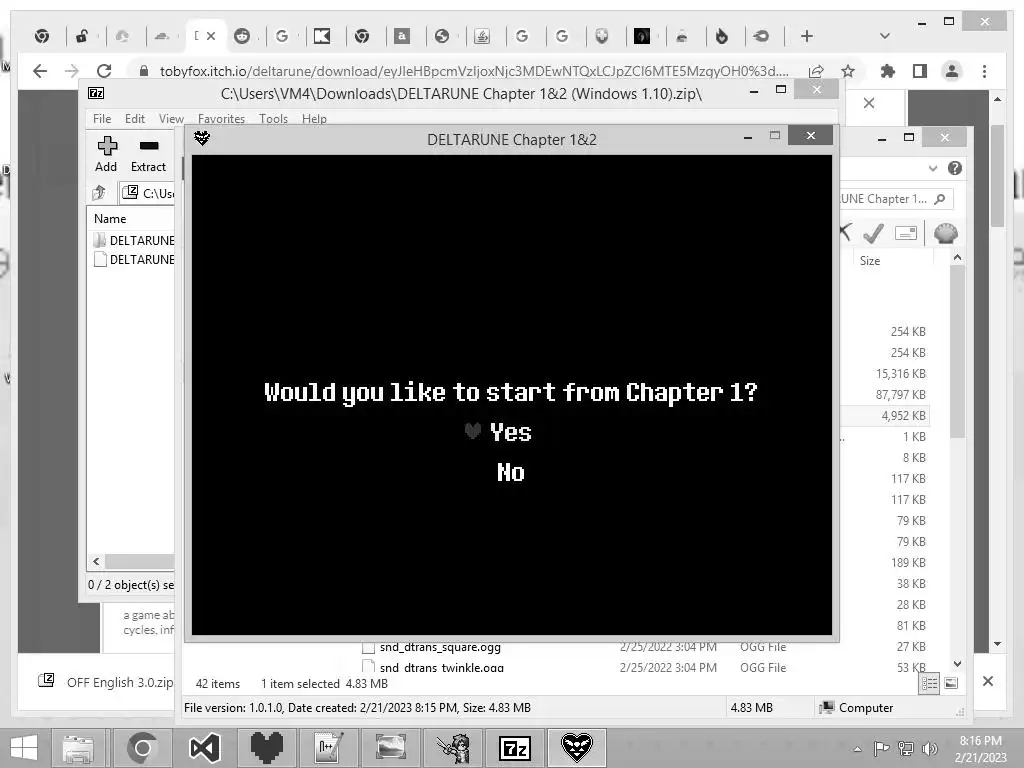Click the Chrome page scrollbar up arrow
Image resolution: width=1024 pixels, height=768 pixels.
[x=997, y=99]
